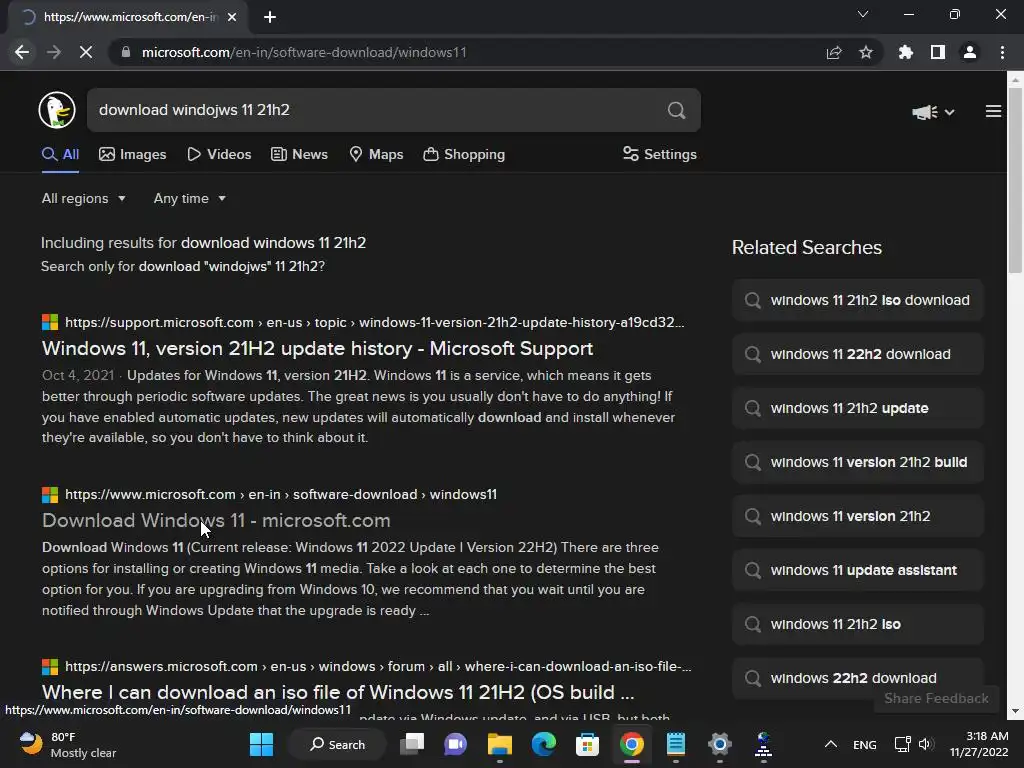The image size is (1024, 768).
Task: Click the Share Feedback button
Action: [936, 699]
